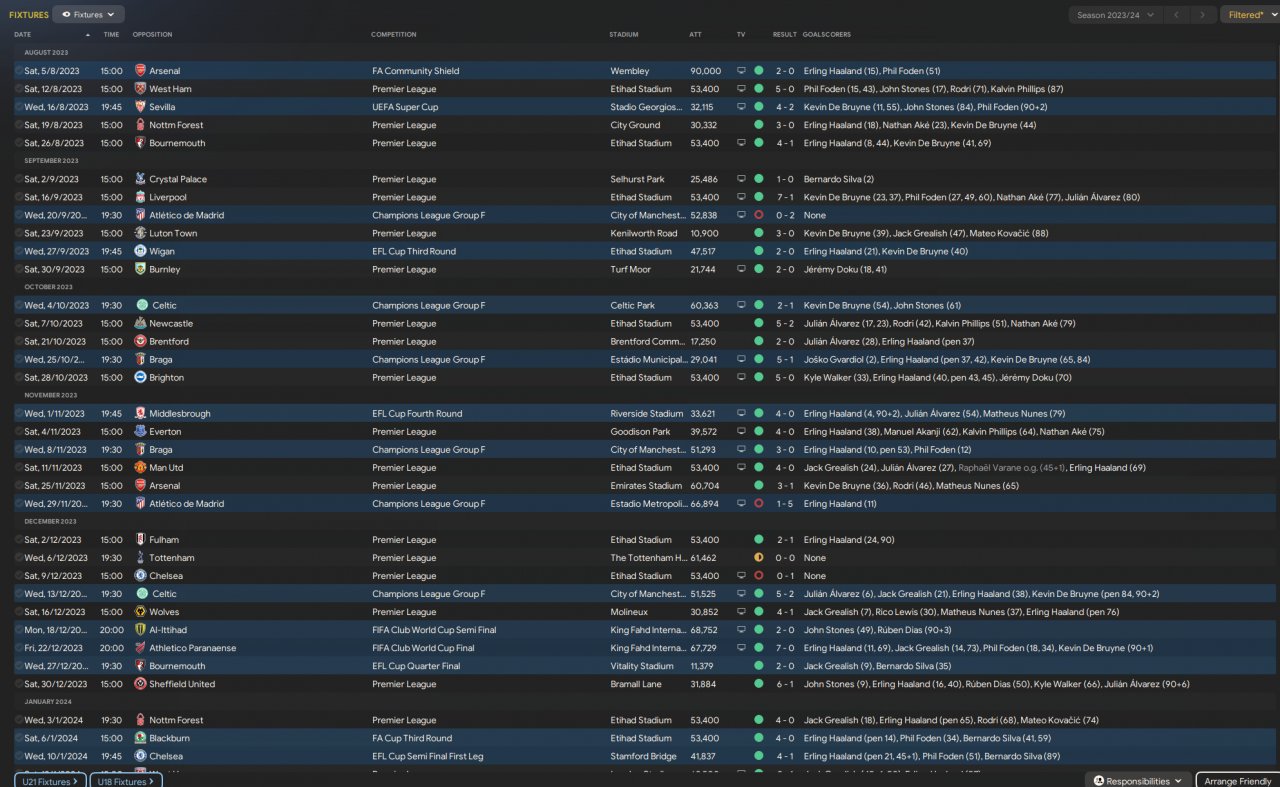This screenshot has width=1280, height=787.
Task: Click the goalscorer text Bernardo Silva (2)
Action: [838, 179]
